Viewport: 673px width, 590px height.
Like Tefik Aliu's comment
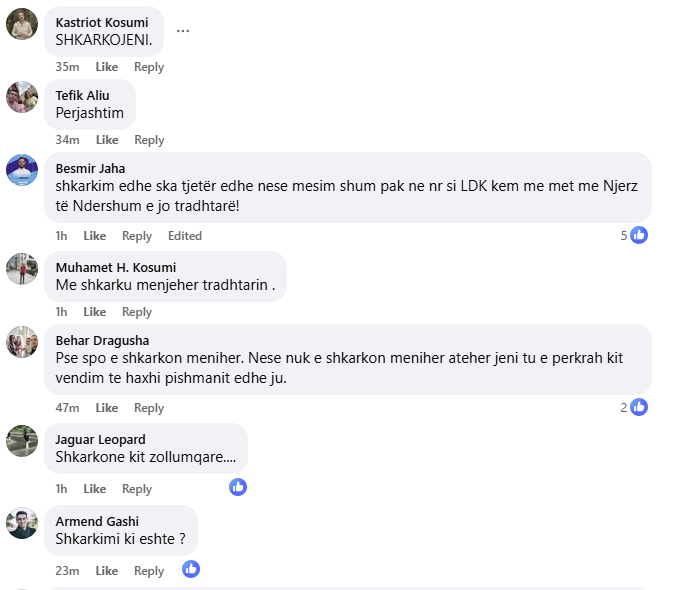(x=107, y=140)
